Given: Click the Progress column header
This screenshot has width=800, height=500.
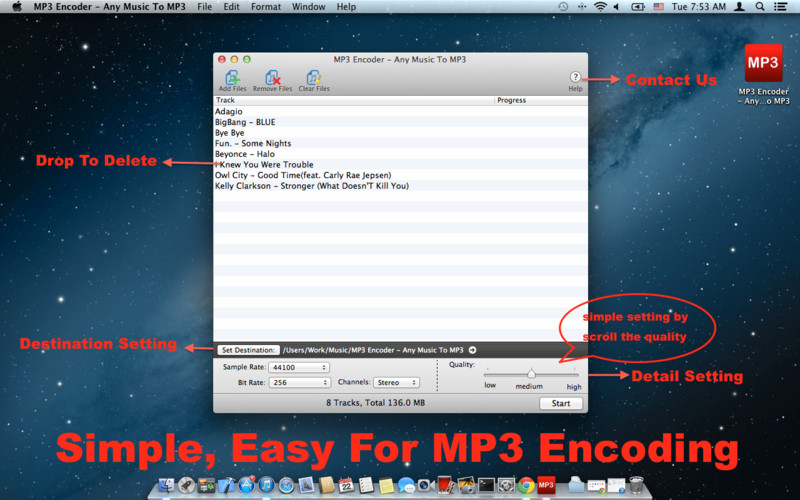Looking at the screenshot, I should point(541,100).
